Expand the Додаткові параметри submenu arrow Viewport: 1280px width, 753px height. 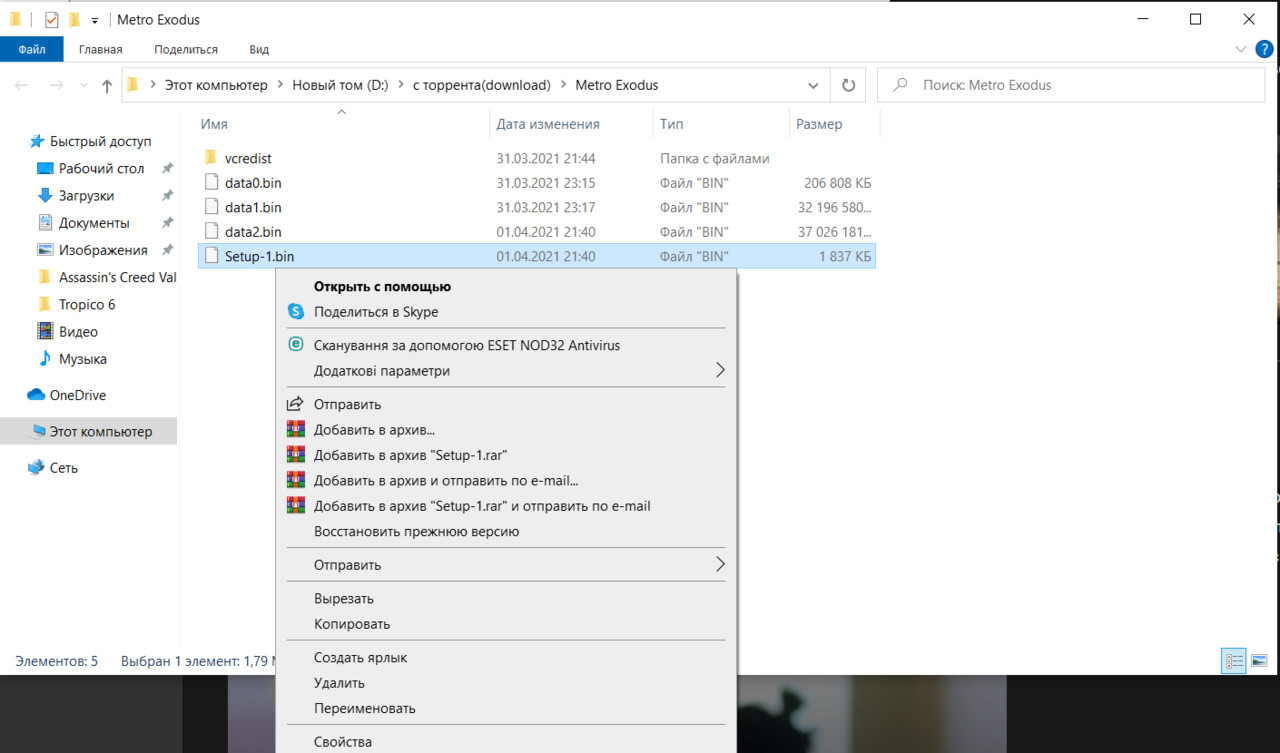click(x=720, y=371)
